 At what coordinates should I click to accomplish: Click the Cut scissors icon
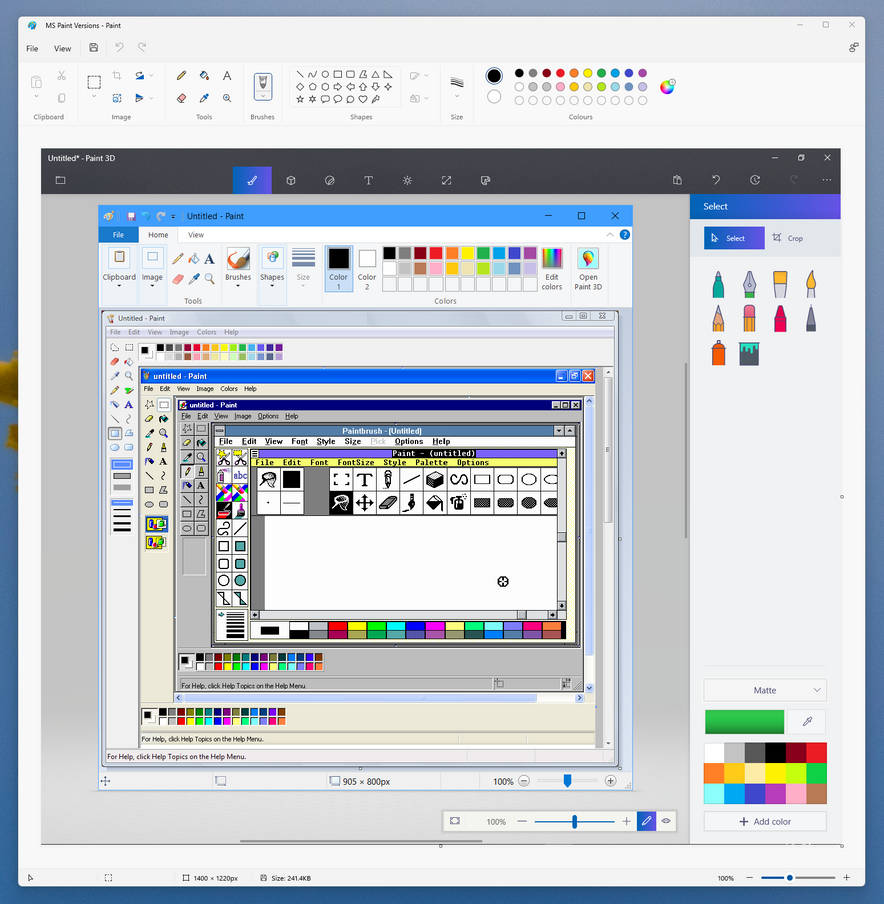point(62,76)
